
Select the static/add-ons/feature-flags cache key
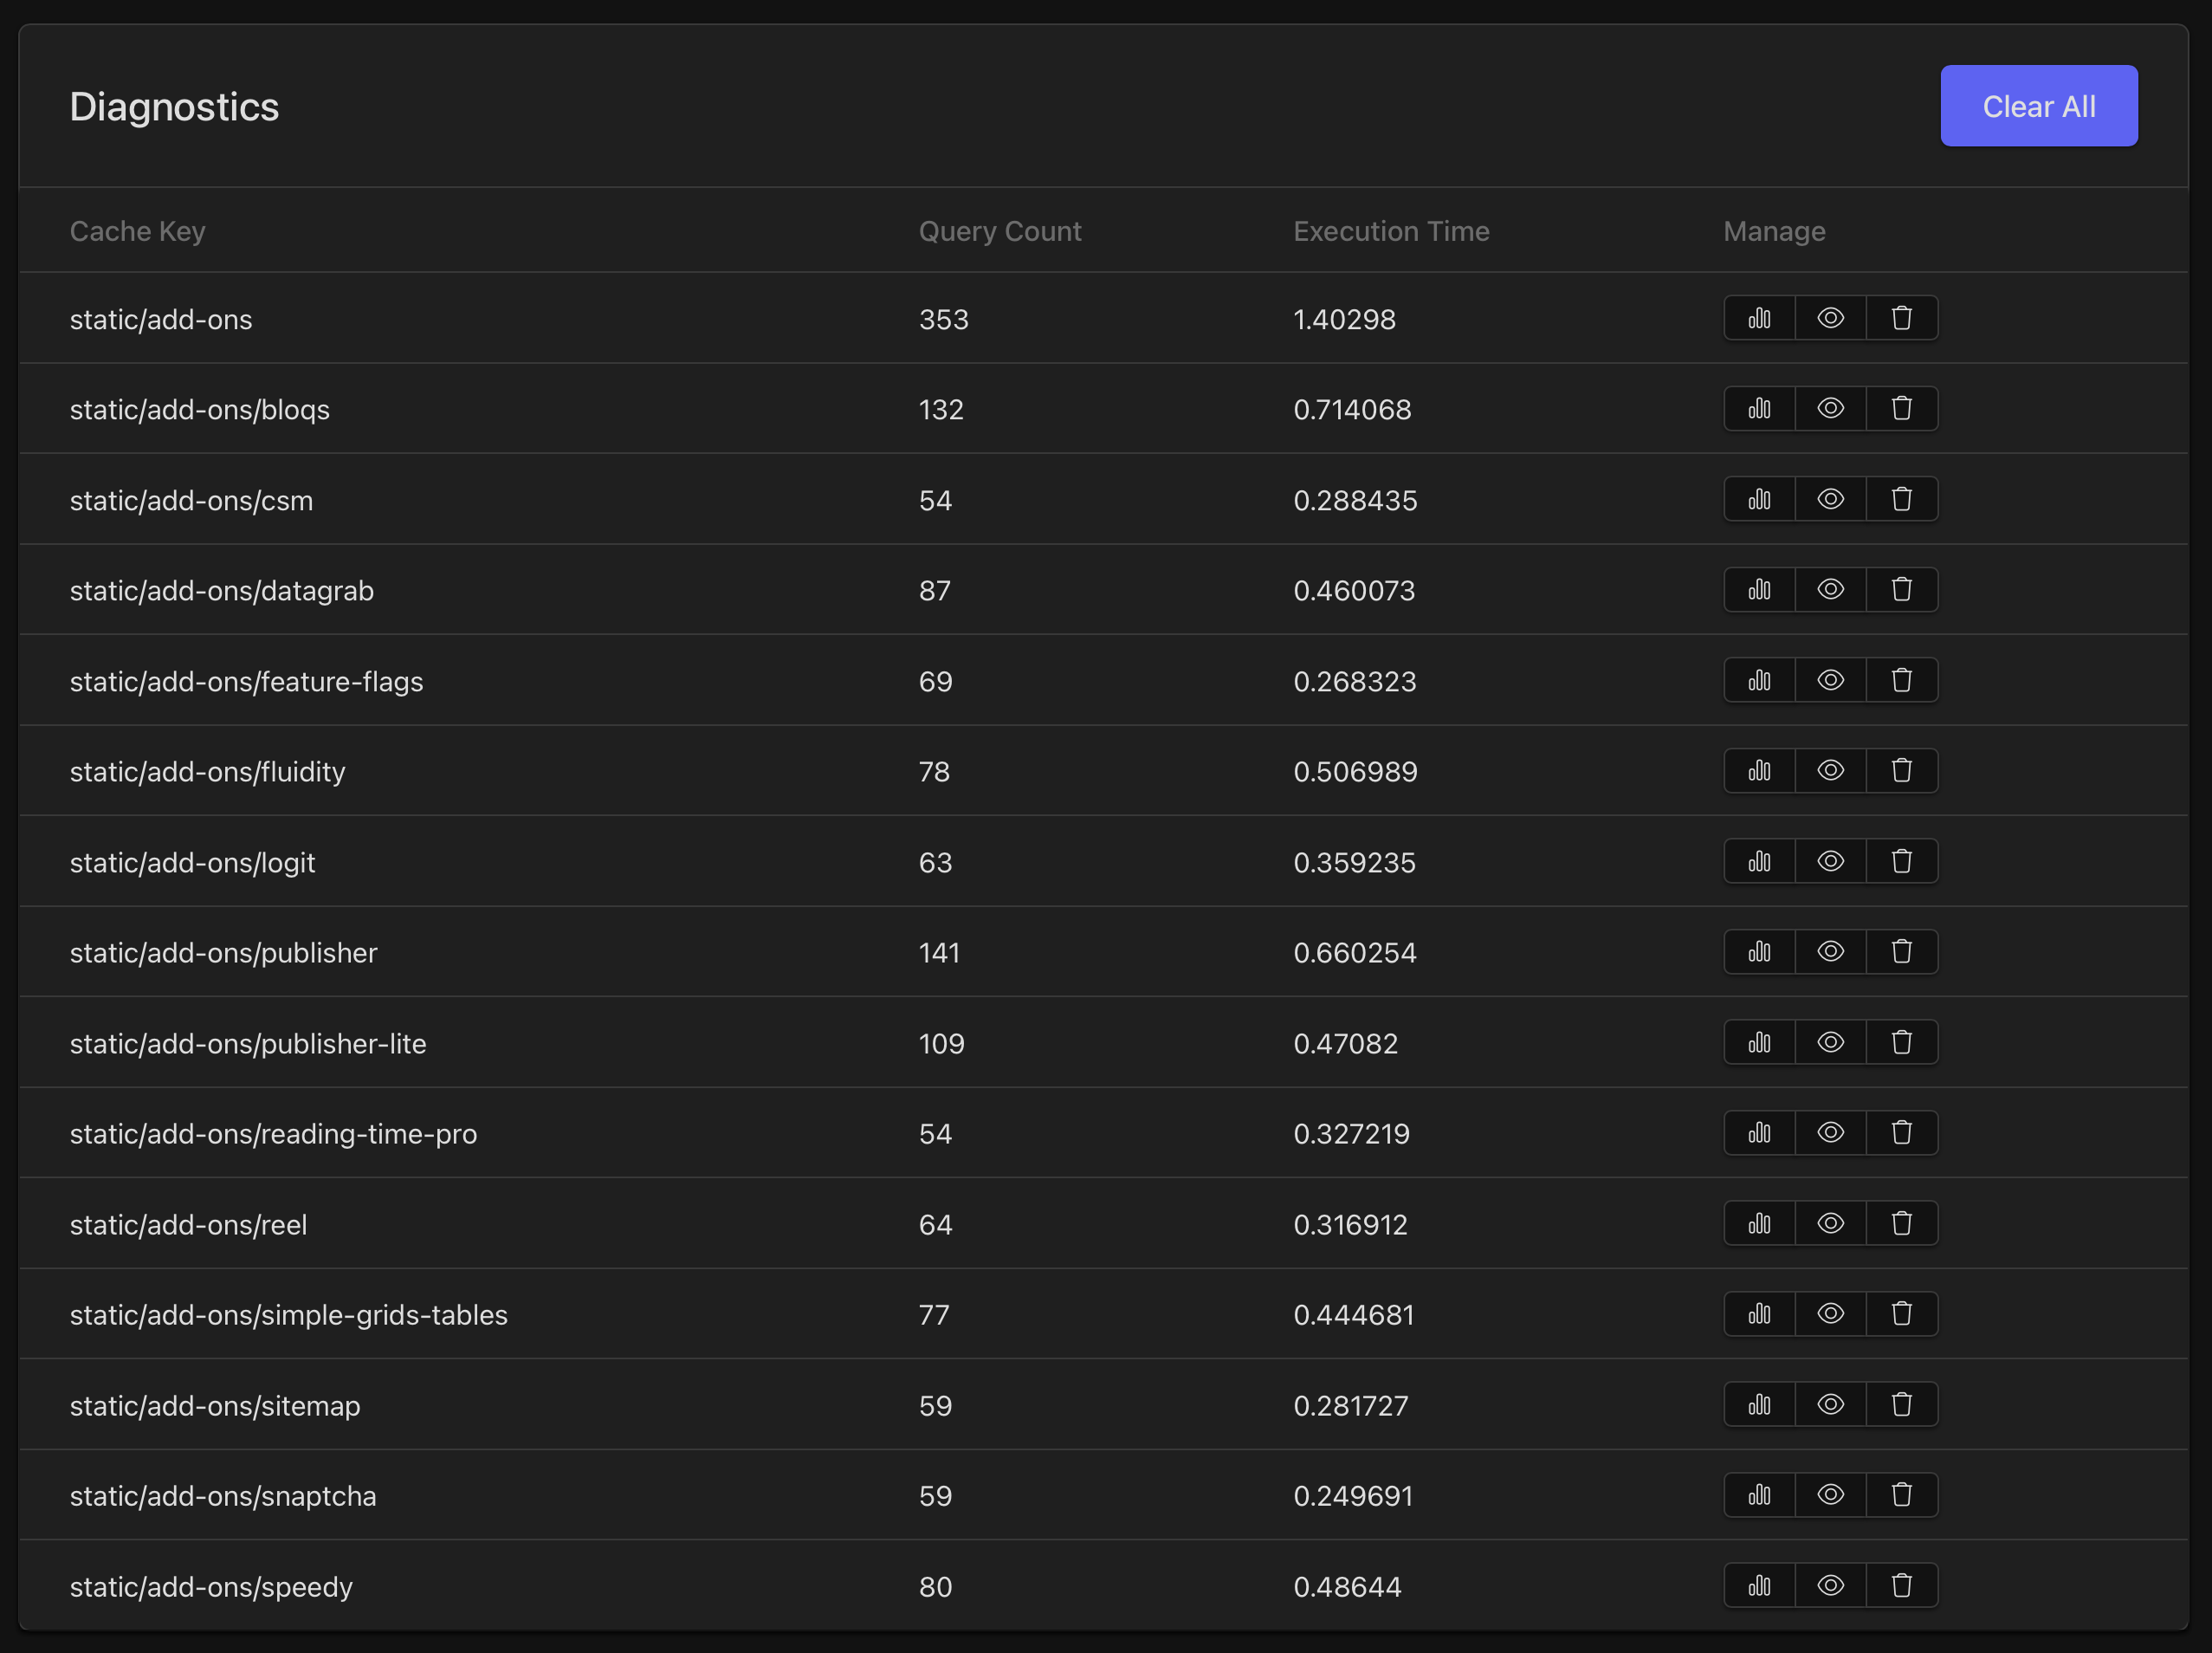click(246, 681)
